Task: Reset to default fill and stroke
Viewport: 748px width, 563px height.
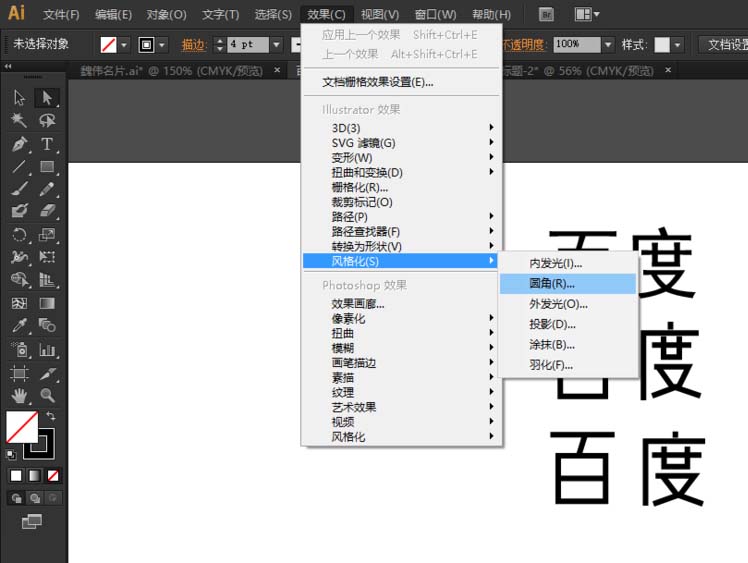Action: 10,454
